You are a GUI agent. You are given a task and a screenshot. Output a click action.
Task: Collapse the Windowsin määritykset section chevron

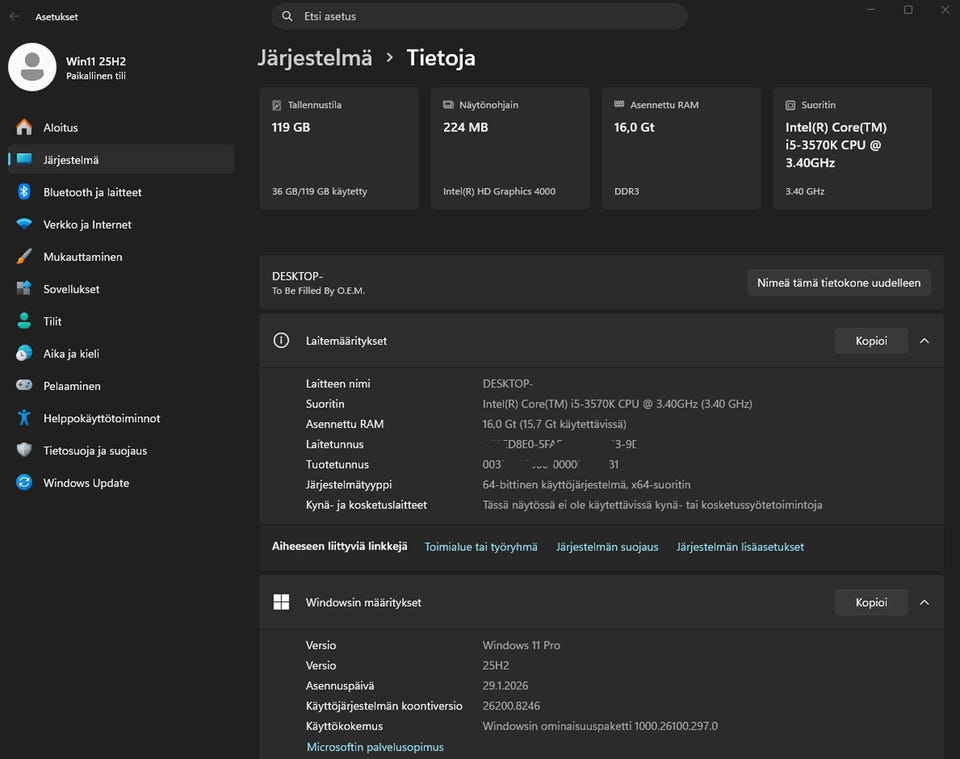click(x=924, y=603)
